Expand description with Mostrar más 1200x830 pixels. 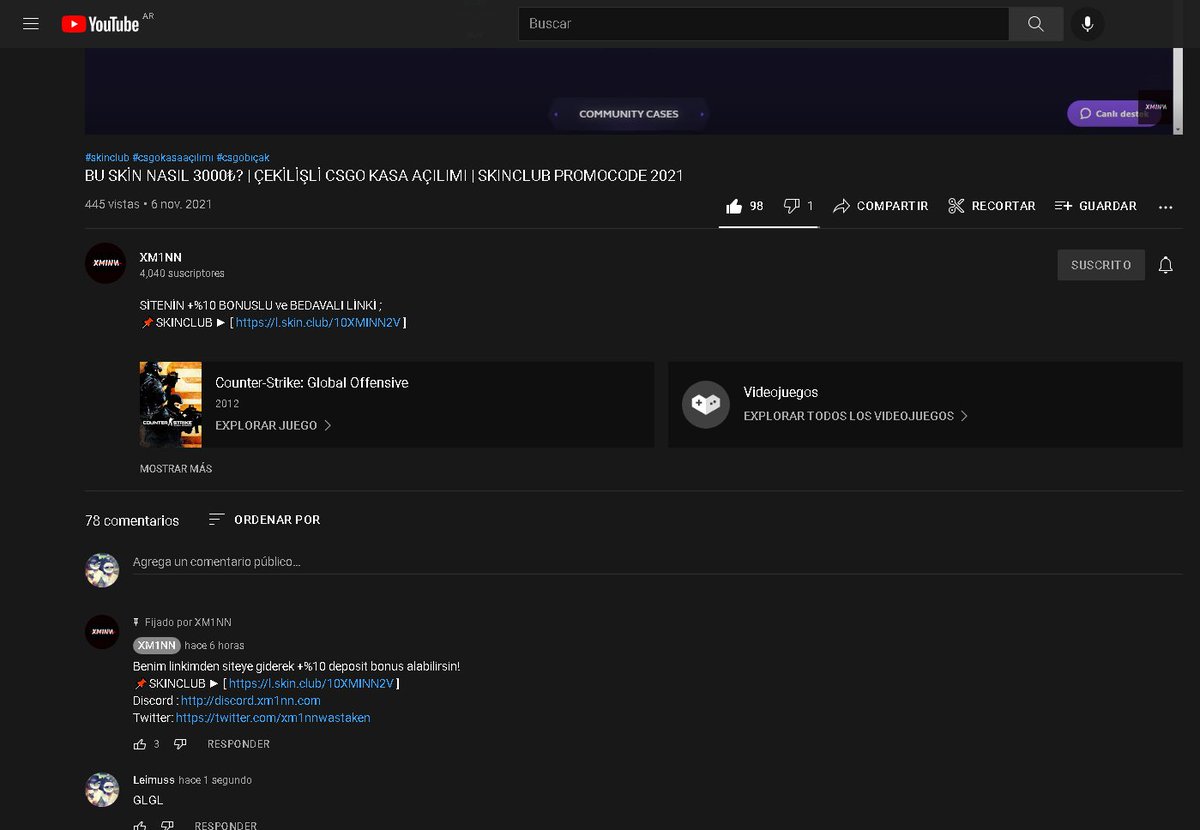coord(176,469)
